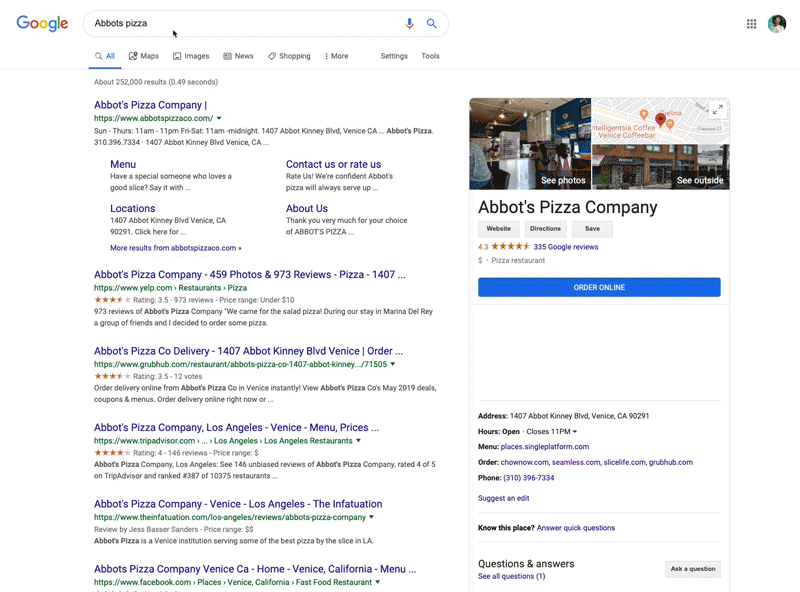Open the Google apps grid
The width and height of the screenshot is (800, 592).
(x=751, y=24)
